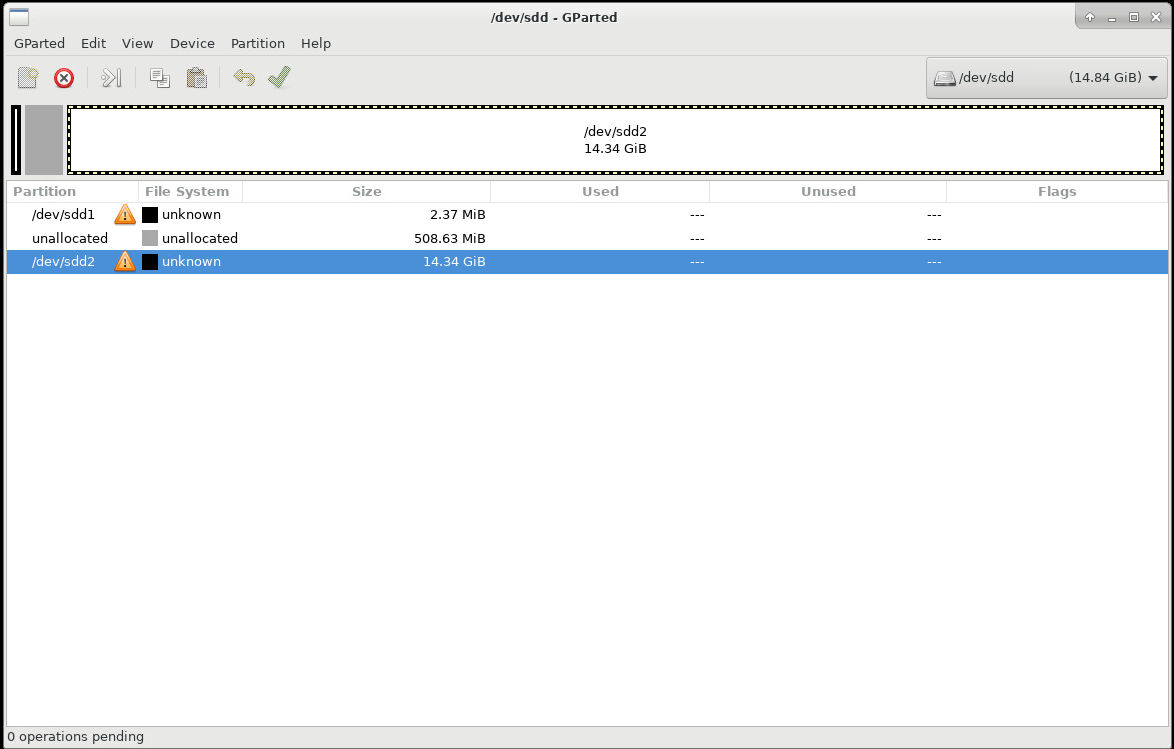Click the 14.34 GiB size cell in table
Screen dimensions: 1174x749
(454, 261)
